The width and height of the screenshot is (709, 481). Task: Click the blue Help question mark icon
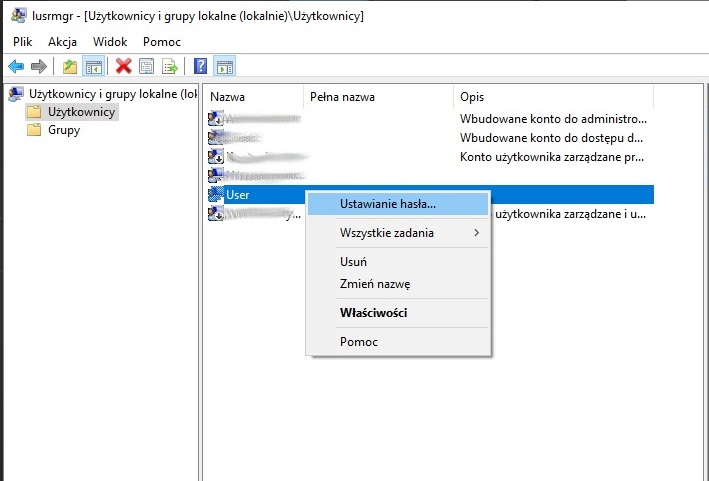200,66
